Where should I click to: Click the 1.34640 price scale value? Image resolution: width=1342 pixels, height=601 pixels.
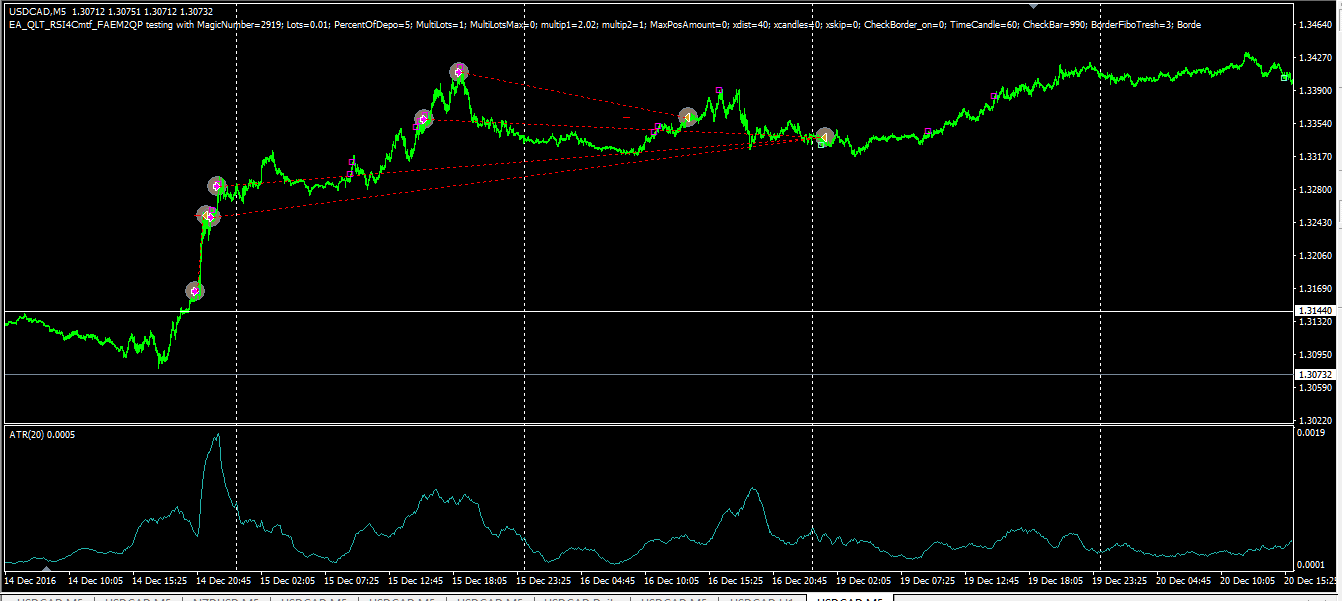pyautogui.click(x=1314, y=24)
